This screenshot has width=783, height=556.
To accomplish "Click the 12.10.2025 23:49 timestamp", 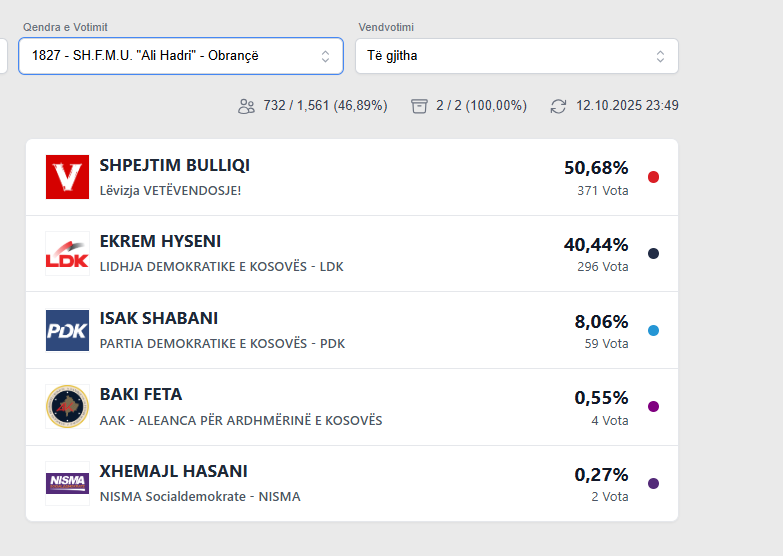I will [627, 106].
